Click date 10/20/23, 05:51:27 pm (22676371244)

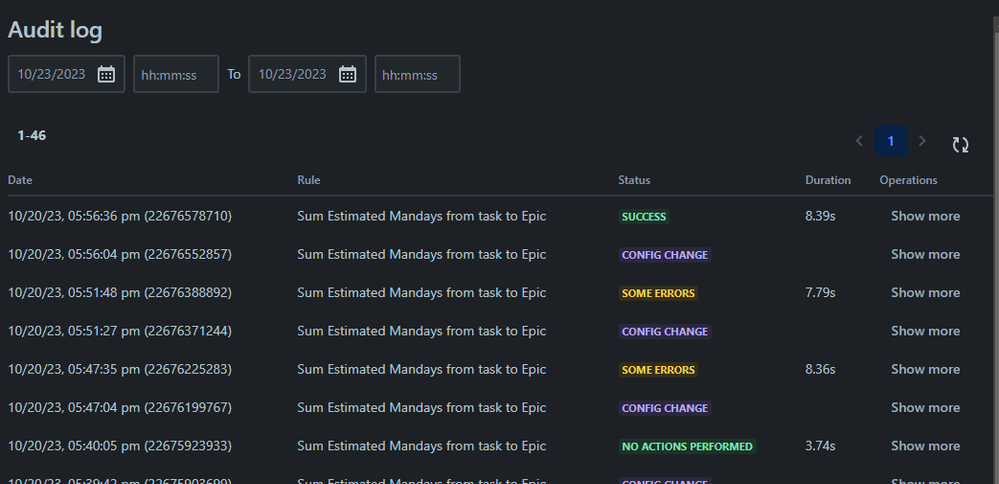point(120,331)
